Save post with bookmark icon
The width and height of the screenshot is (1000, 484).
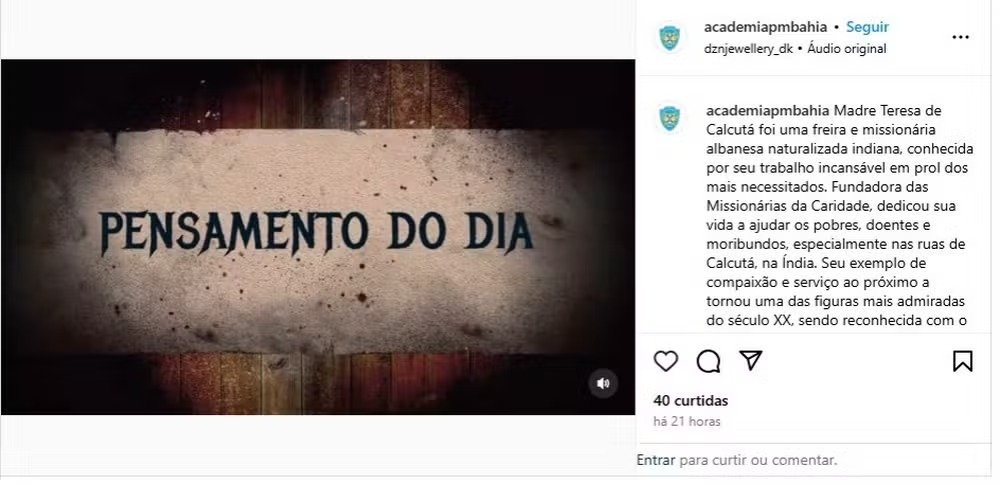pyautogui.click(x=962, y=362)
